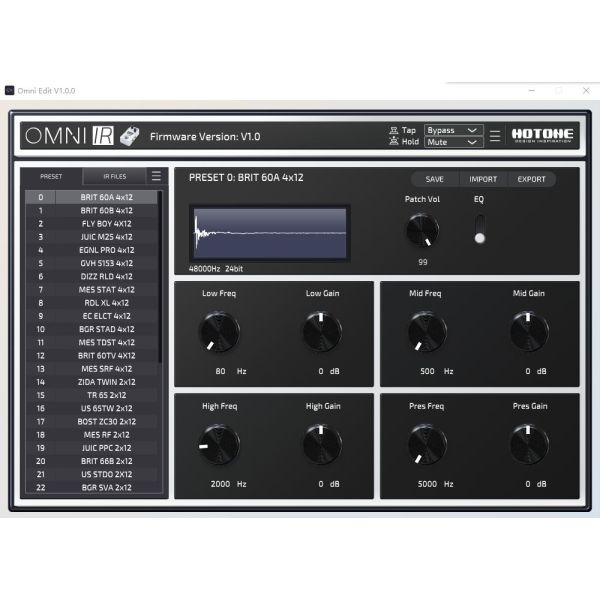Image resolution: width=600 pixels, height=600 pixels.
Task: Click the Omni IR pedal icon
Action: 129,136
